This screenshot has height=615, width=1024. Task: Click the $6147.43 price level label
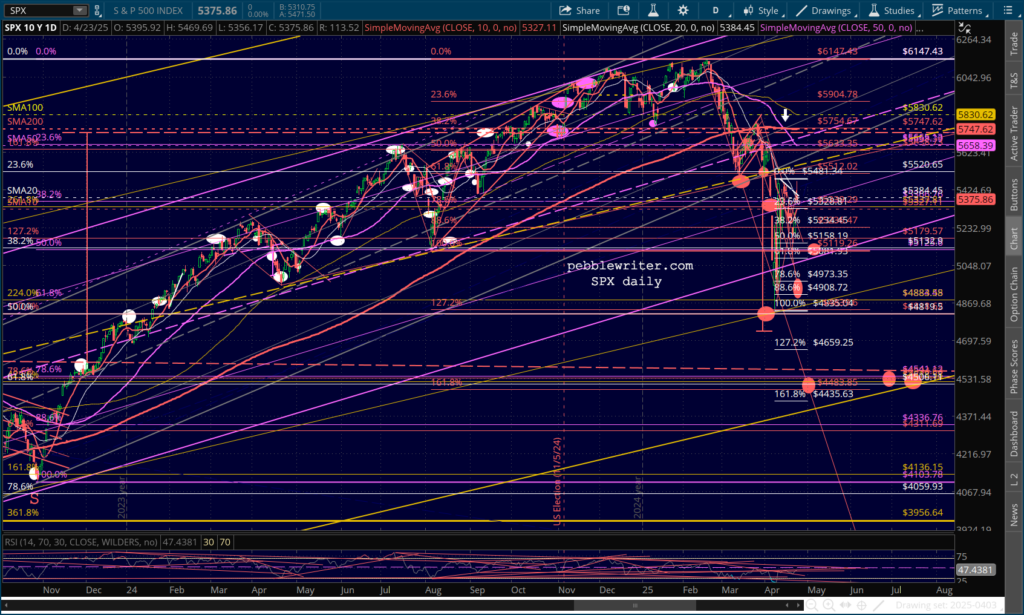(922, 51)
